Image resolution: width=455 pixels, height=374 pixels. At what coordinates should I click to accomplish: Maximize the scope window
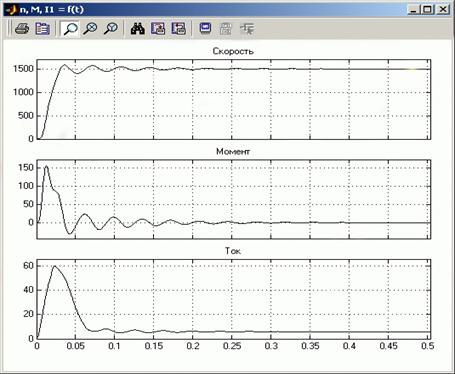click(x=428, y=10)
